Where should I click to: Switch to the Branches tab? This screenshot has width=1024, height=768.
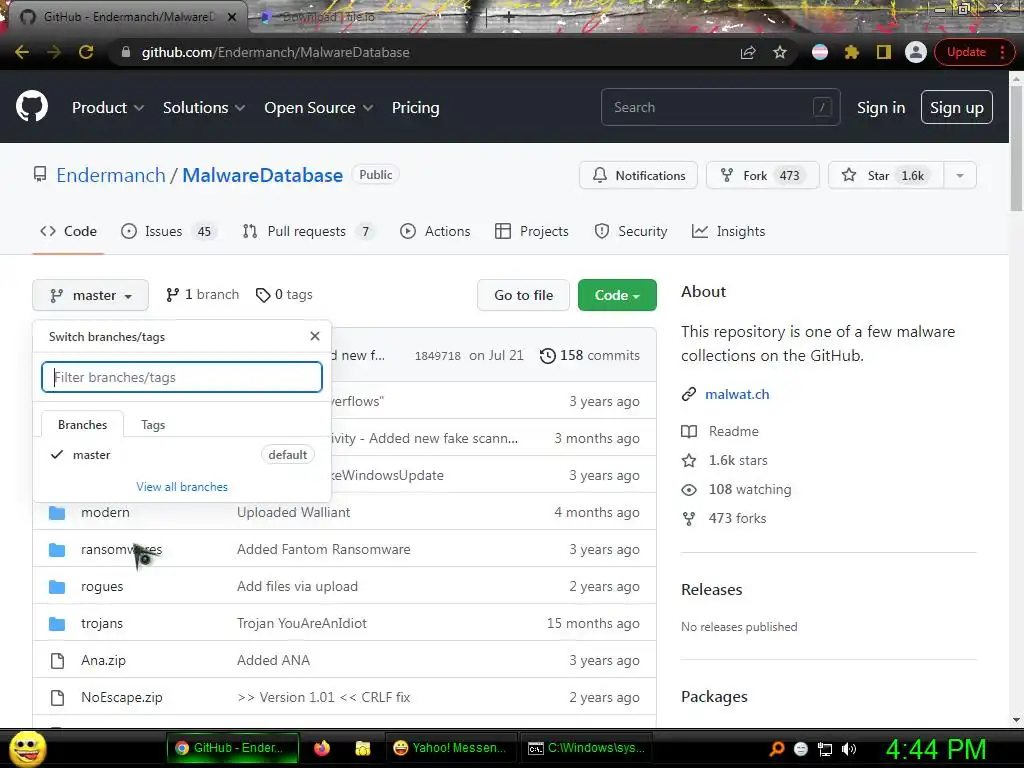coord(82,424)
